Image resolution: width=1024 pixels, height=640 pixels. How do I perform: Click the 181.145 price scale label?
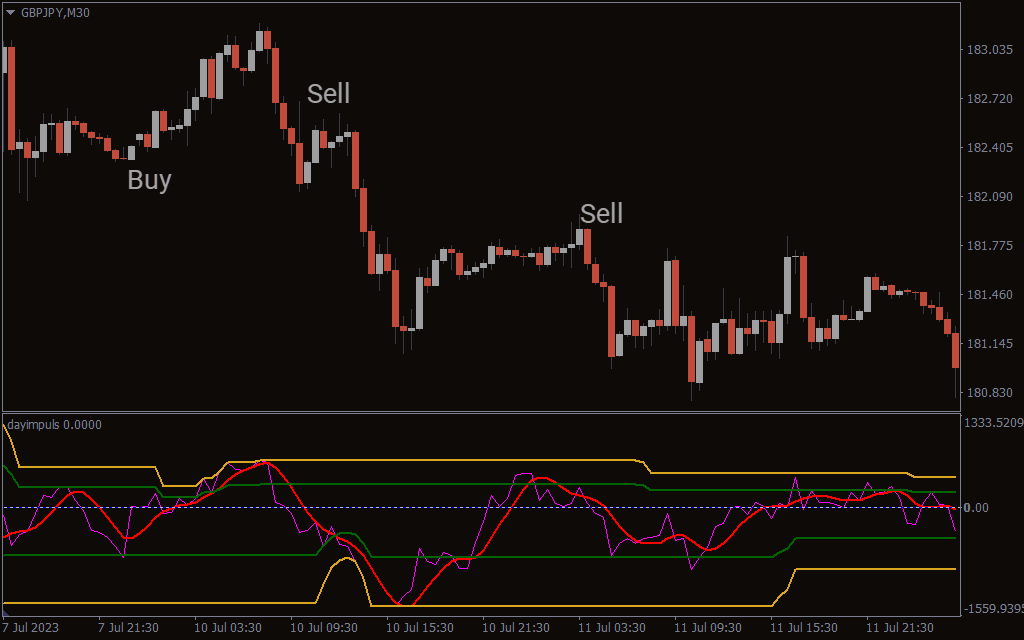990,344
